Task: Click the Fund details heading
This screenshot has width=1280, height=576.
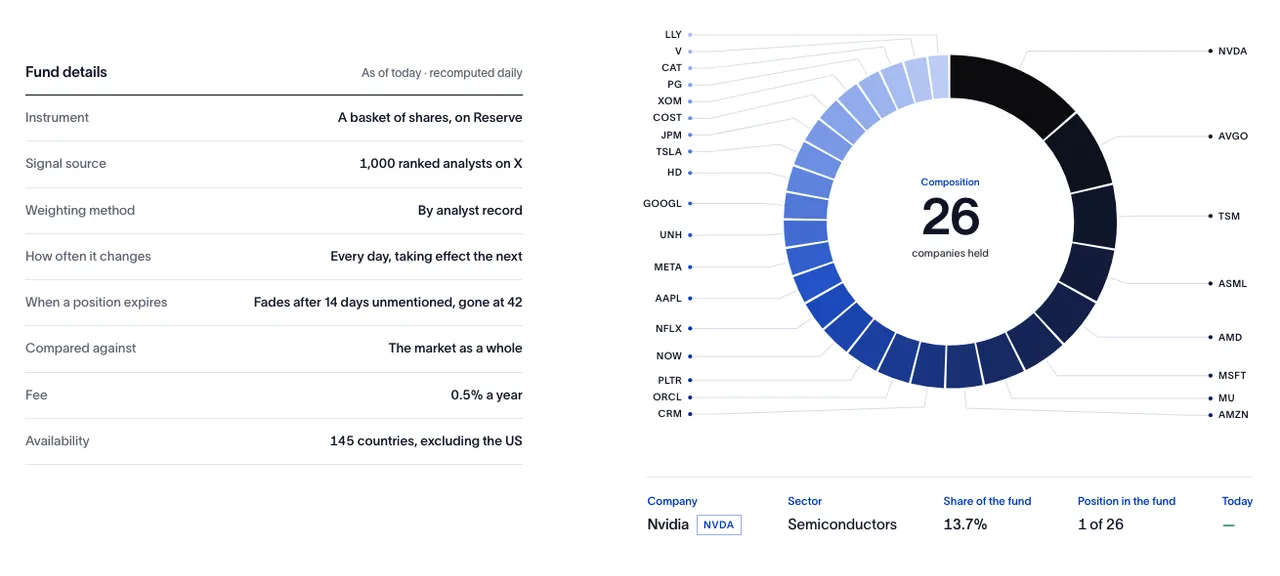Action: [66, 72]
